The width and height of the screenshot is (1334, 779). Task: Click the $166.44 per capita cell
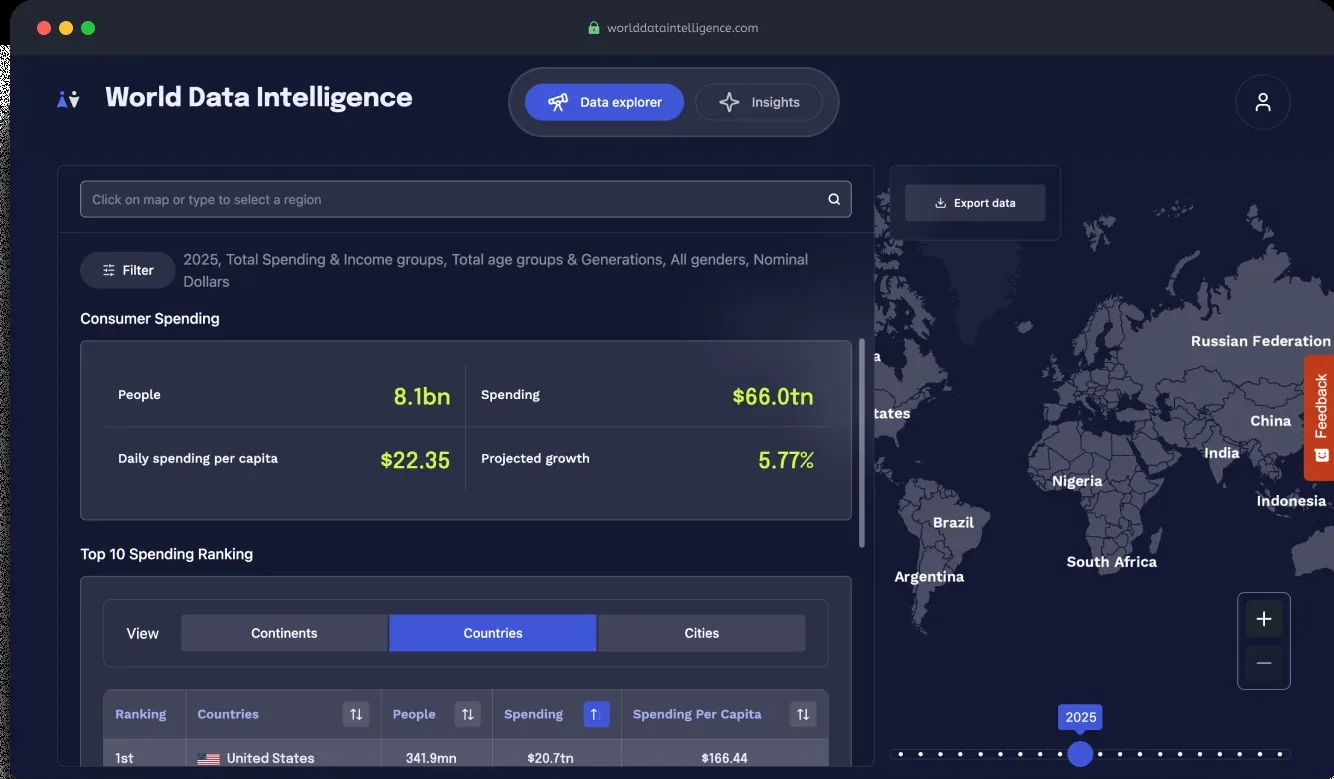(724, 758)
